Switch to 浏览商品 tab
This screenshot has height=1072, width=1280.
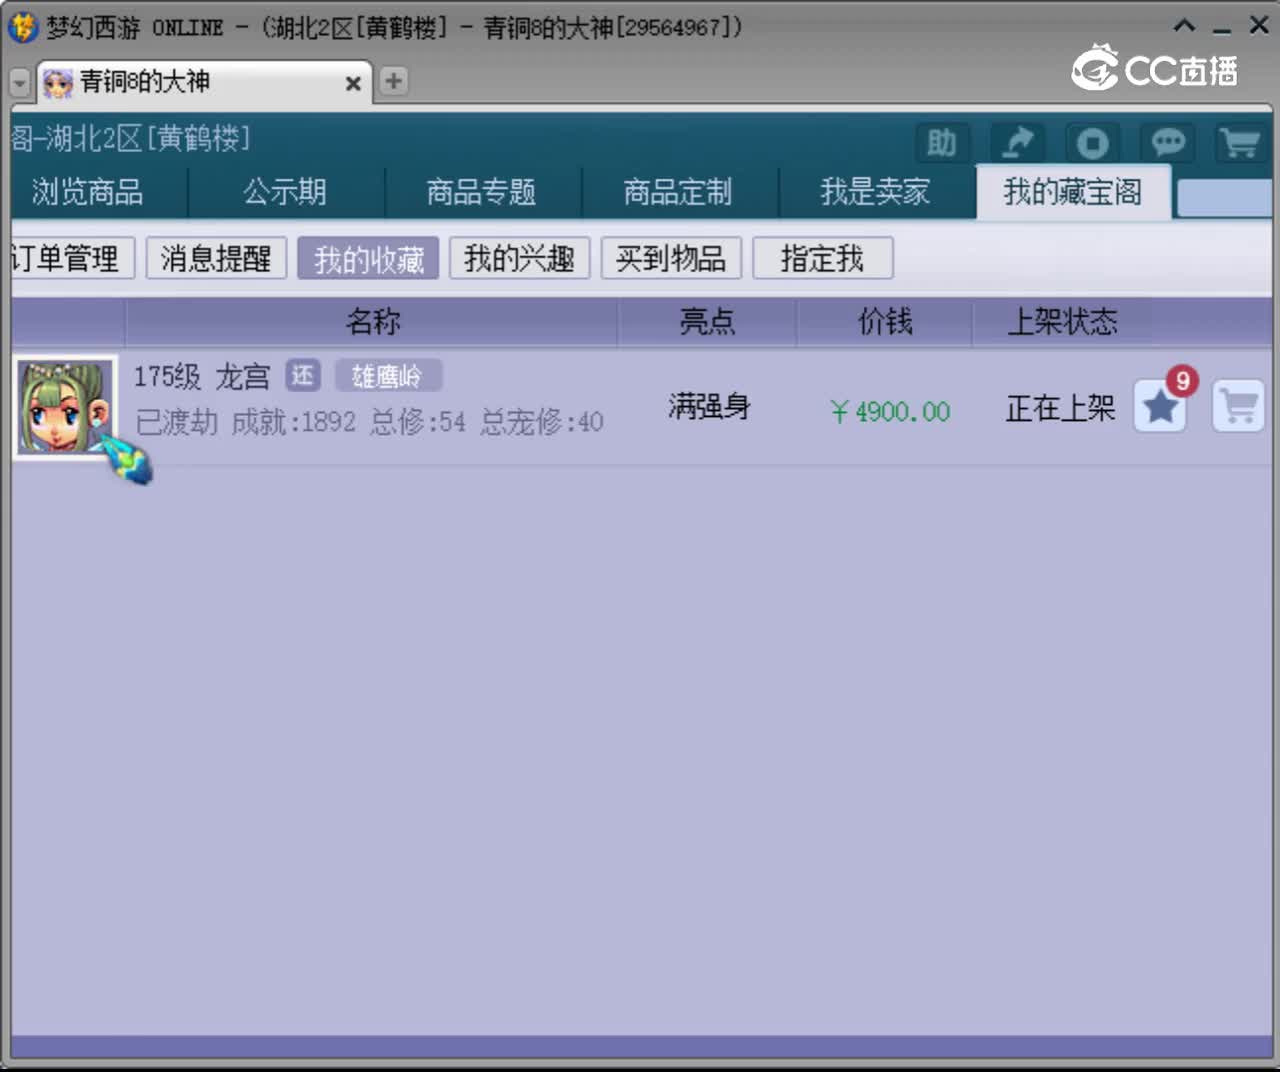tap(88, 191)
